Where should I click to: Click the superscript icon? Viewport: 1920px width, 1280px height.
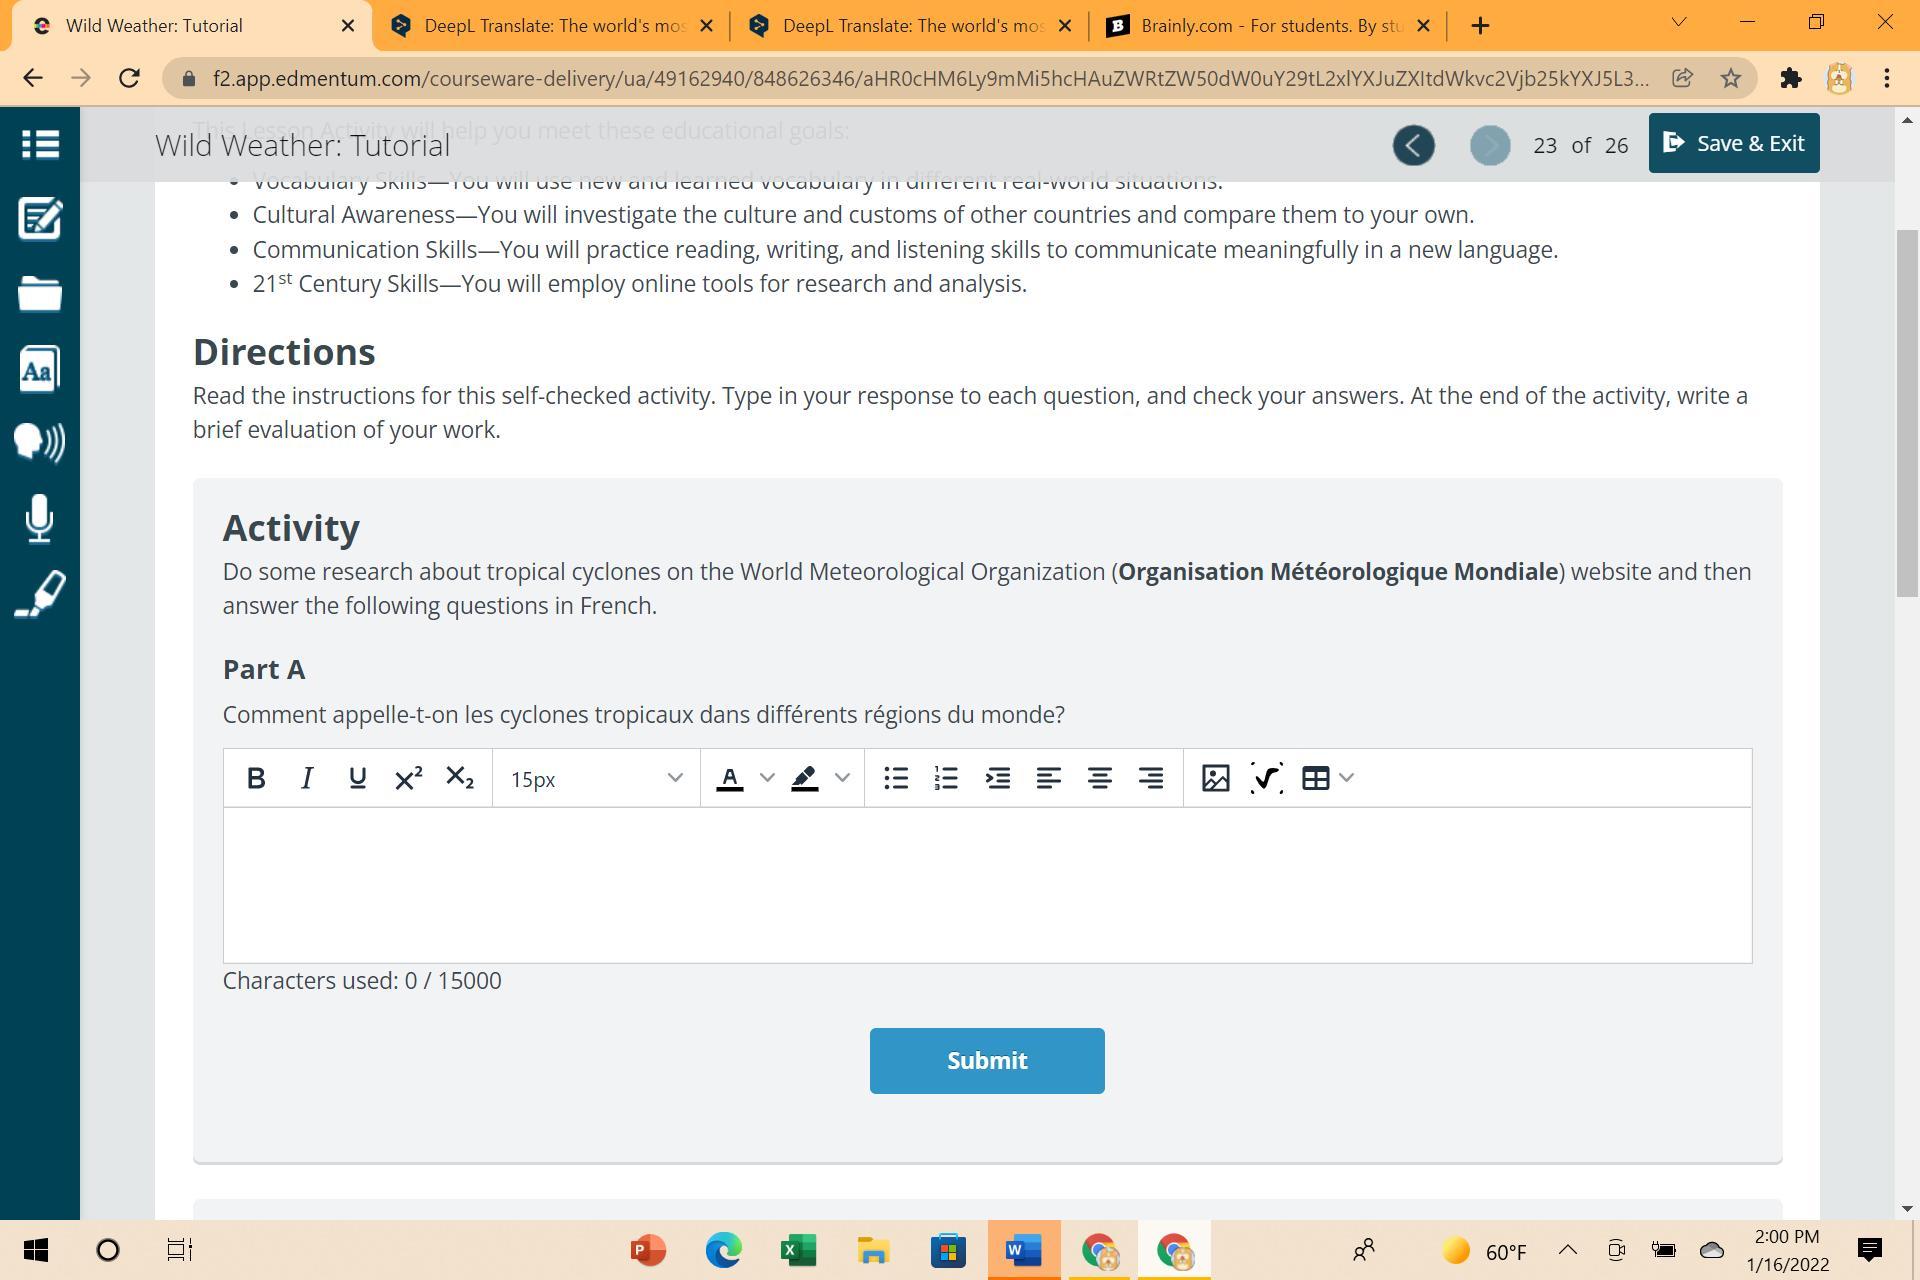pos(408,778)
